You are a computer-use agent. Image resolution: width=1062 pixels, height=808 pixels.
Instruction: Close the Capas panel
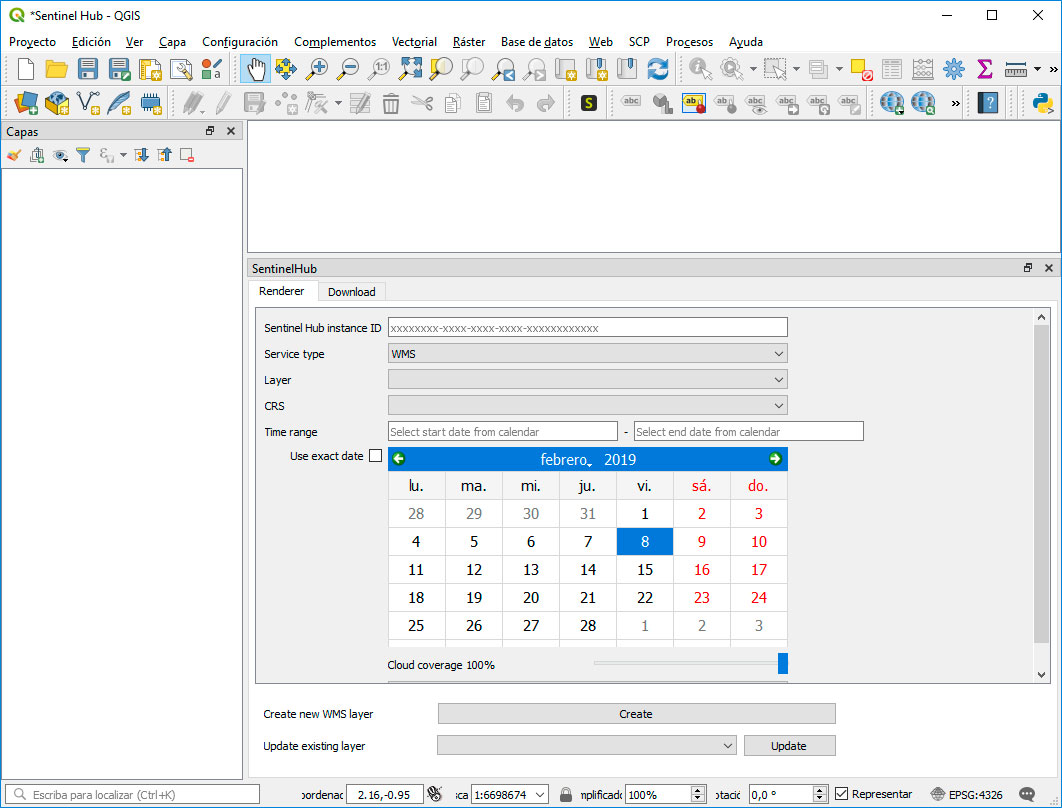point(231,131)
